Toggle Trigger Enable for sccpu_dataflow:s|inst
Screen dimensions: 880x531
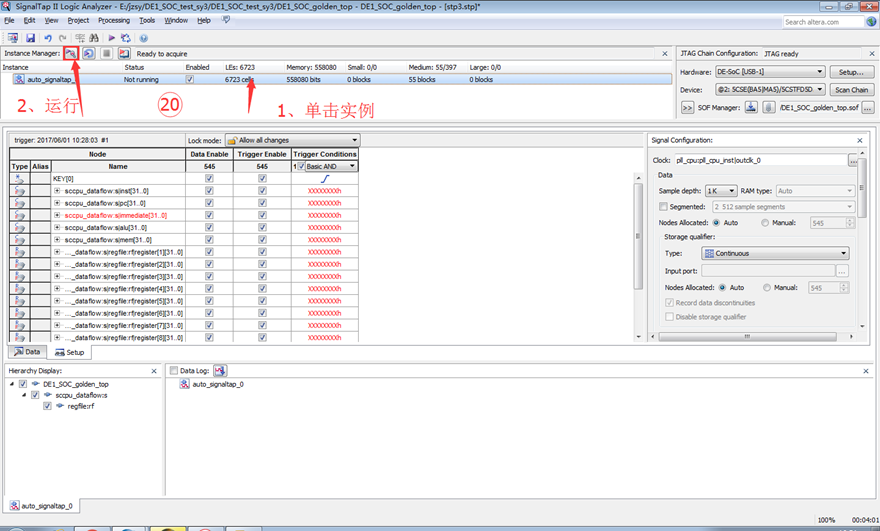(x=262, y=191)
